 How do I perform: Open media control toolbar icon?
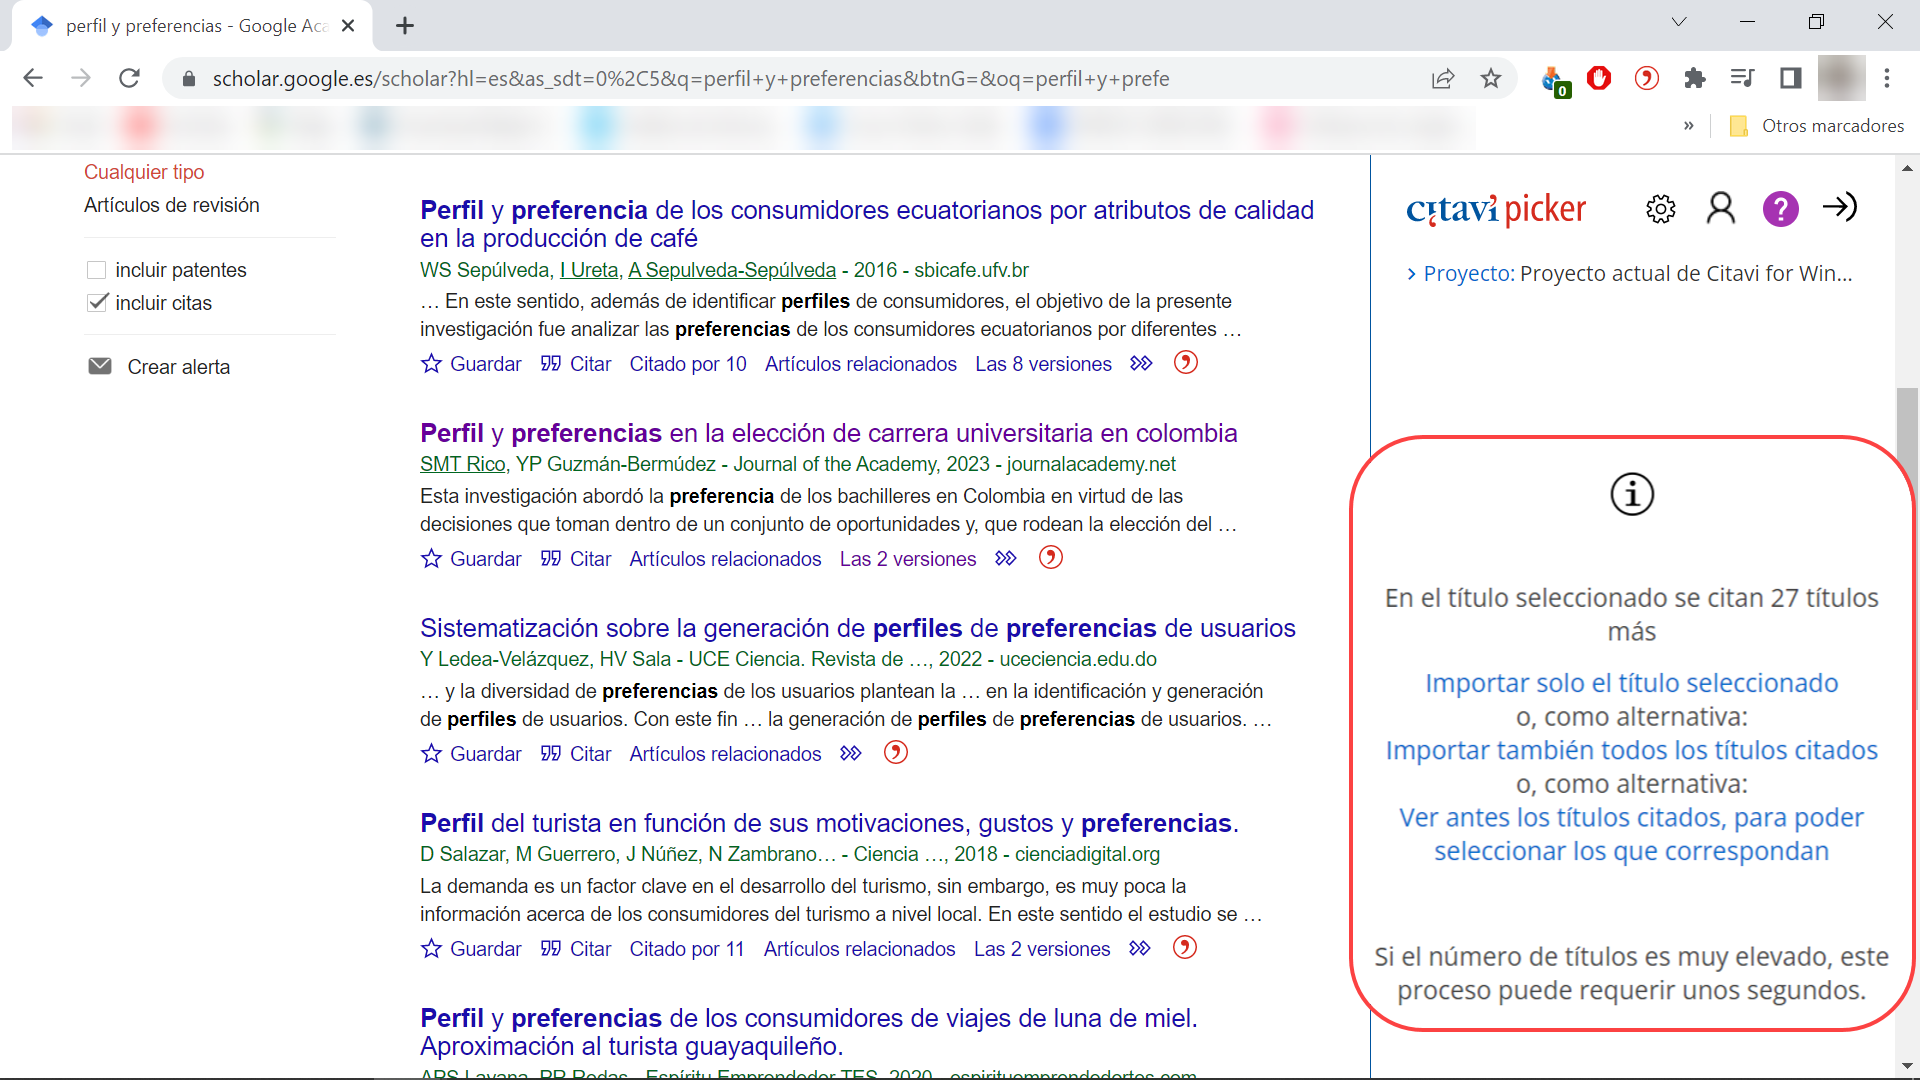pyautogui.click(x=1742, y=78)
